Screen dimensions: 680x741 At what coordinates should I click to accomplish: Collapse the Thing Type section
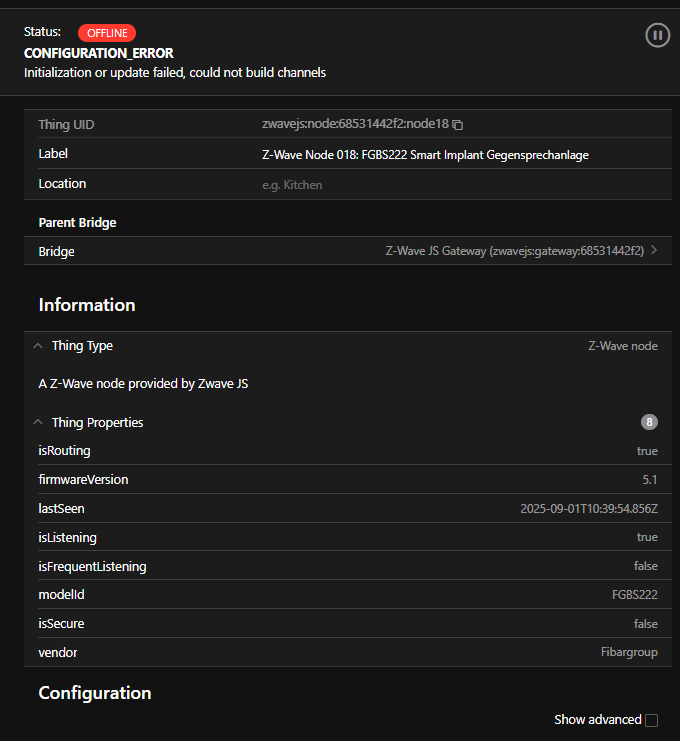click(38, 346)
